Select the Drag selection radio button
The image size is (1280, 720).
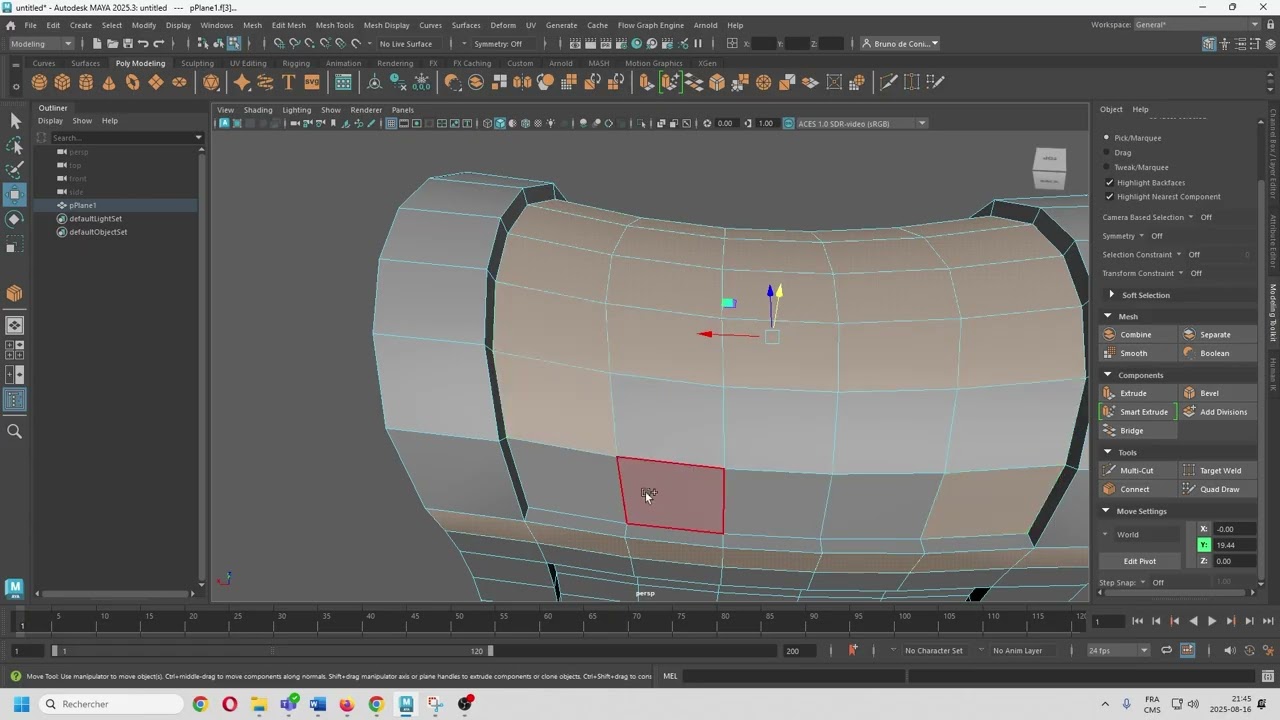pyautogui.click(x=1107, y=153)
